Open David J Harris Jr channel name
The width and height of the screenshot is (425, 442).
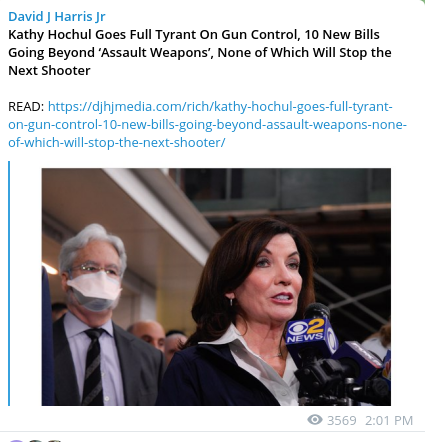(x=57, y=16)
